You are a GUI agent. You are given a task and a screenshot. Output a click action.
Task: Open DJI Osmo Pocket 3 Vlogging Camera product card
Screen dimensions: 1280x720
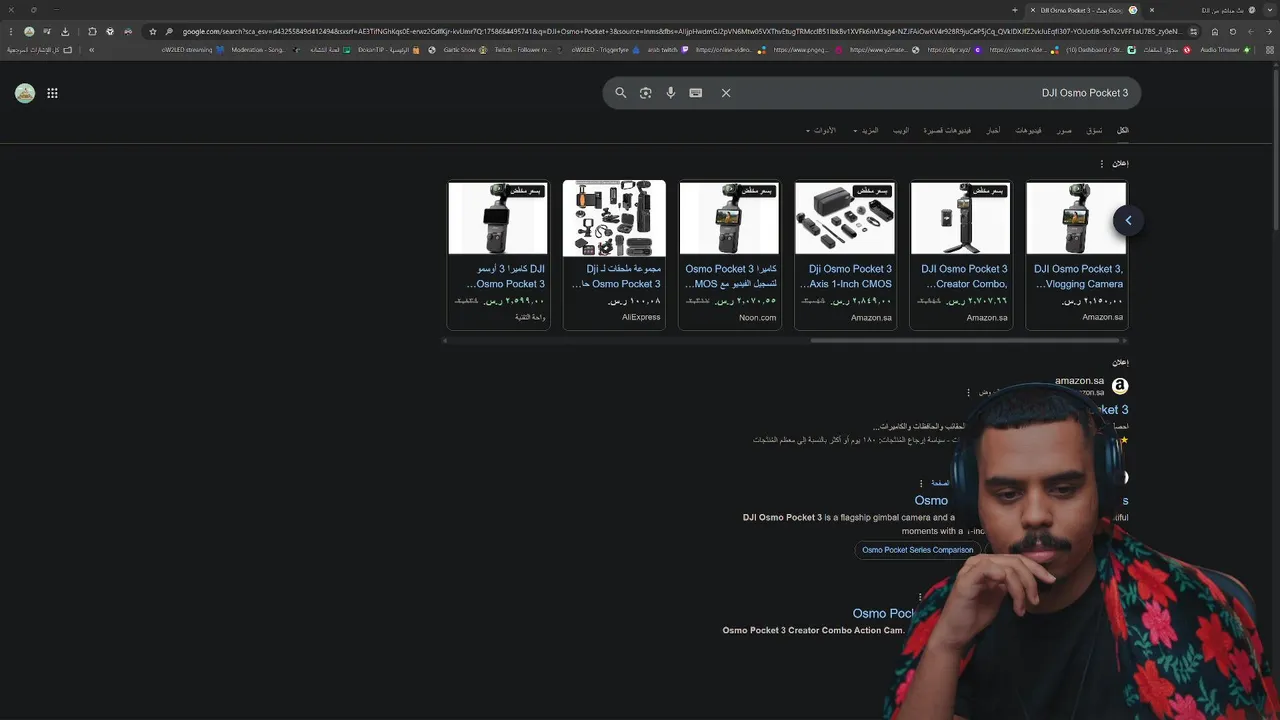coord(1077,254)
